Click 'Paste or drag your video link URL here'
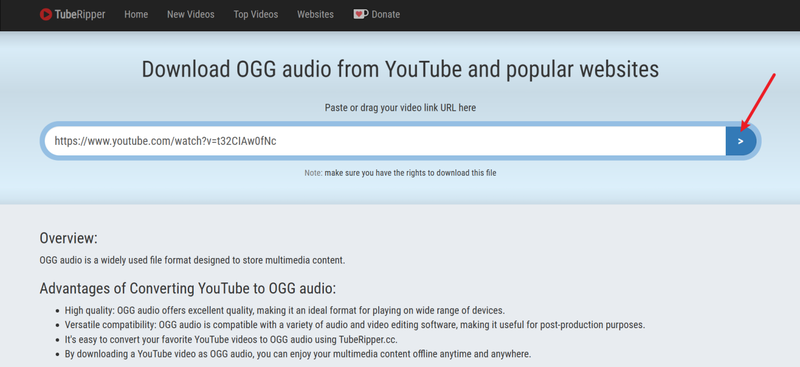This screenshot has height=367, width=800. (400, 108)
